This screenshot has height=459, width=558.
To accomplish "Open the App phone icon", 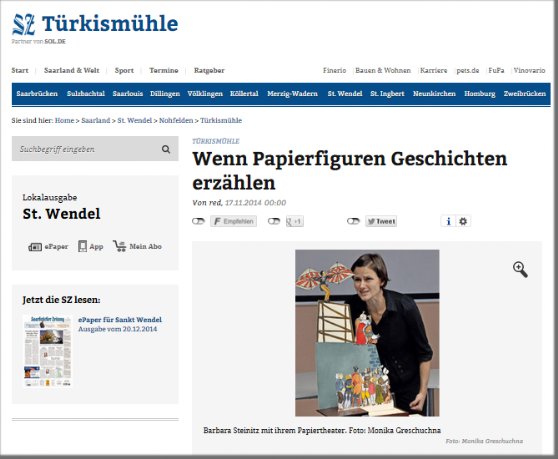I will [82, 246].
